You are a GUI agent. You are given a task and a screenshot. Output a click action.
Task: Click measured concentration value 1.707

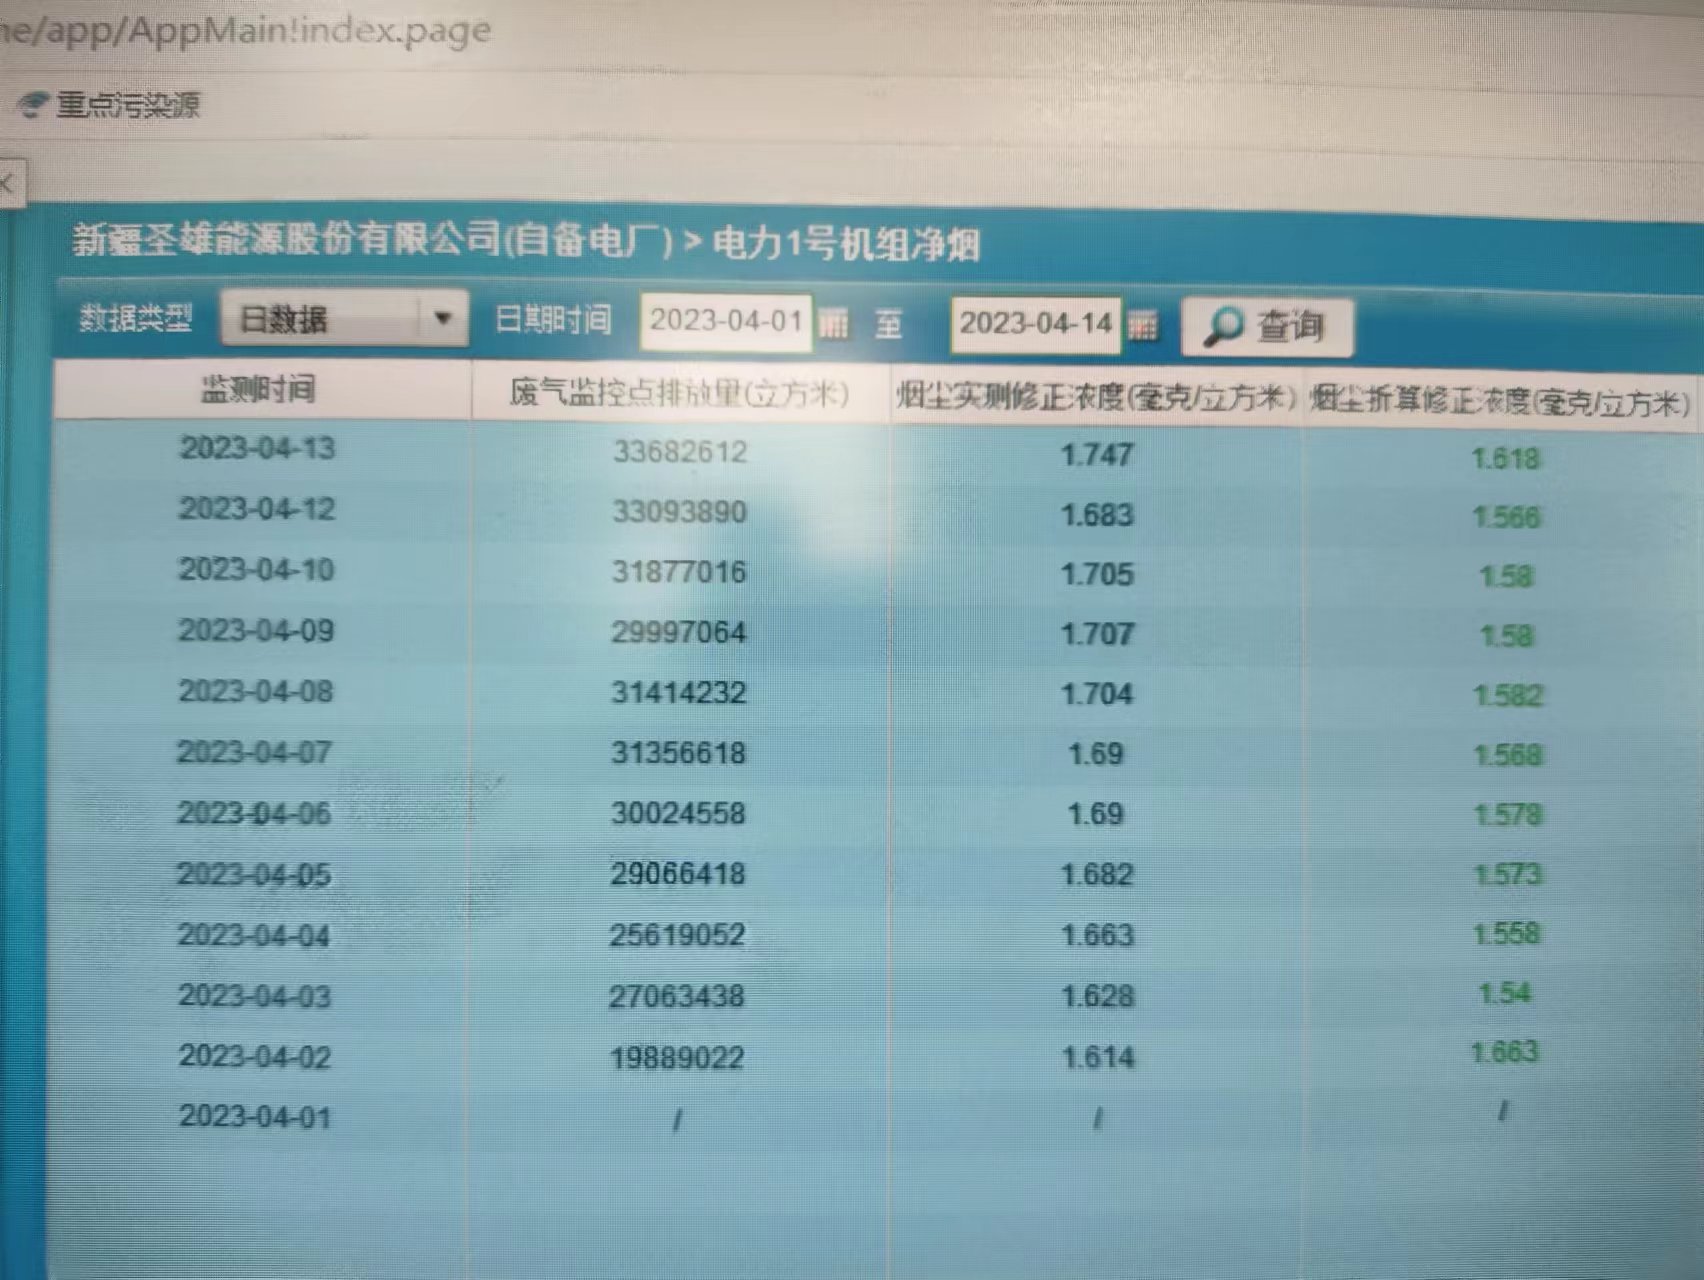pos(1097,634)
